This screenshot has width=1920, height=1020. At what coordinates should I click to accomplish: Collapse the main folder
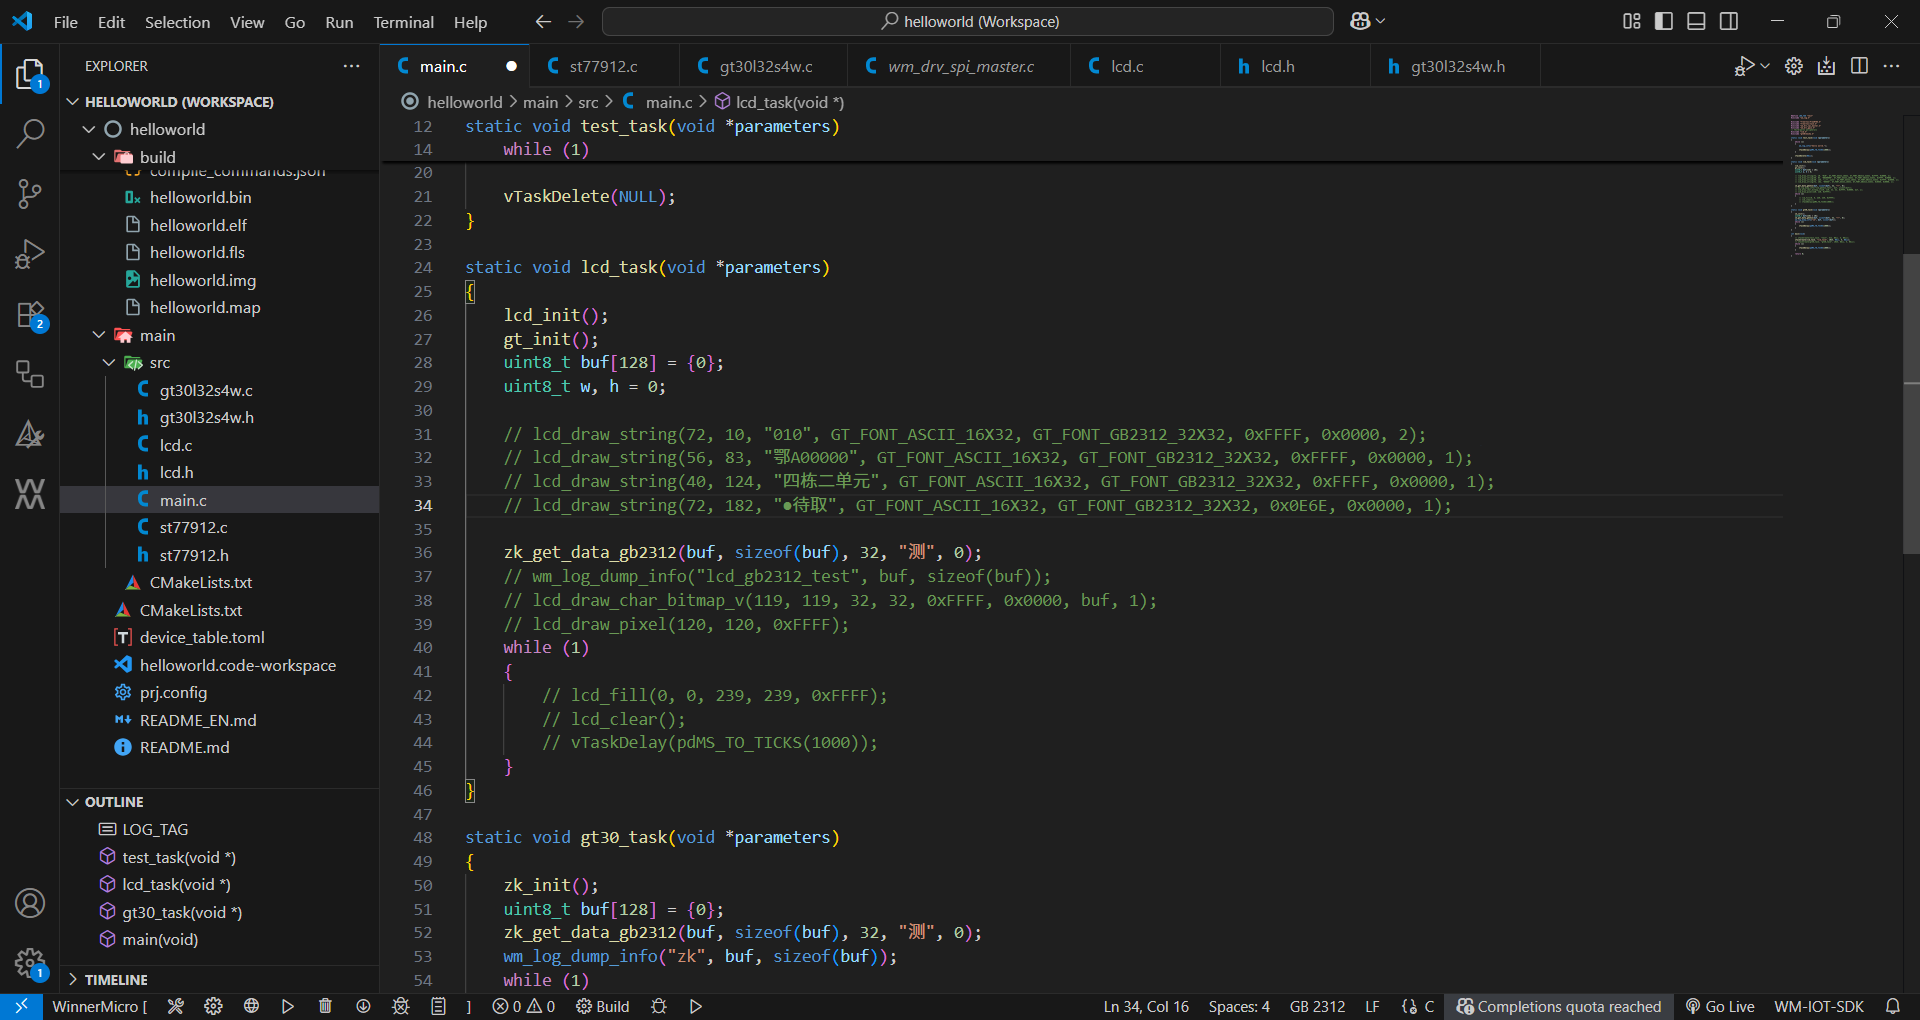[x=99, y=335]
